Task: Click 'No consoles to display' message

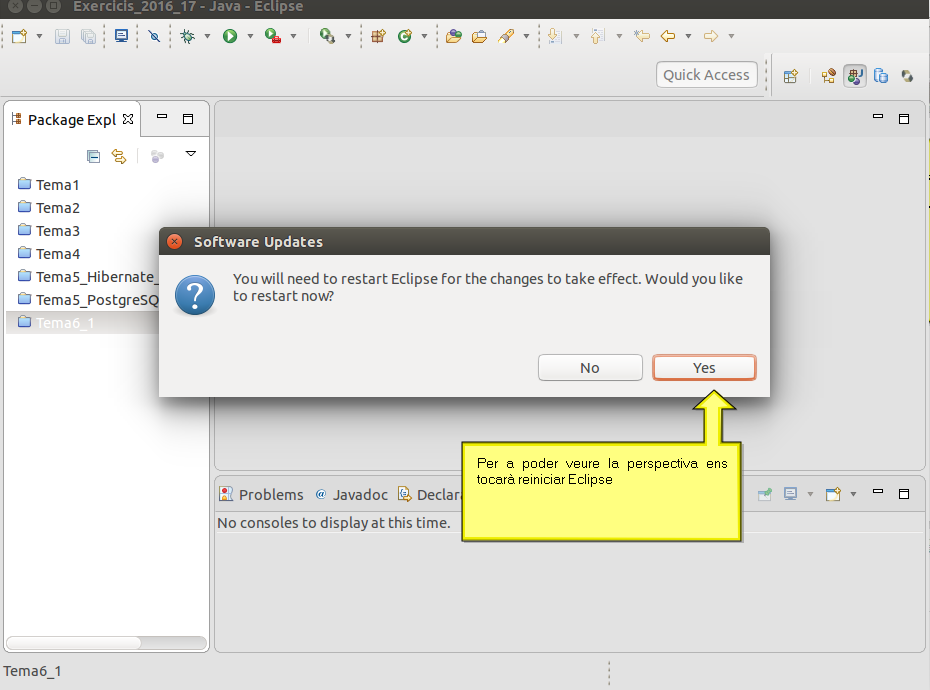Action: pos(333,523)
